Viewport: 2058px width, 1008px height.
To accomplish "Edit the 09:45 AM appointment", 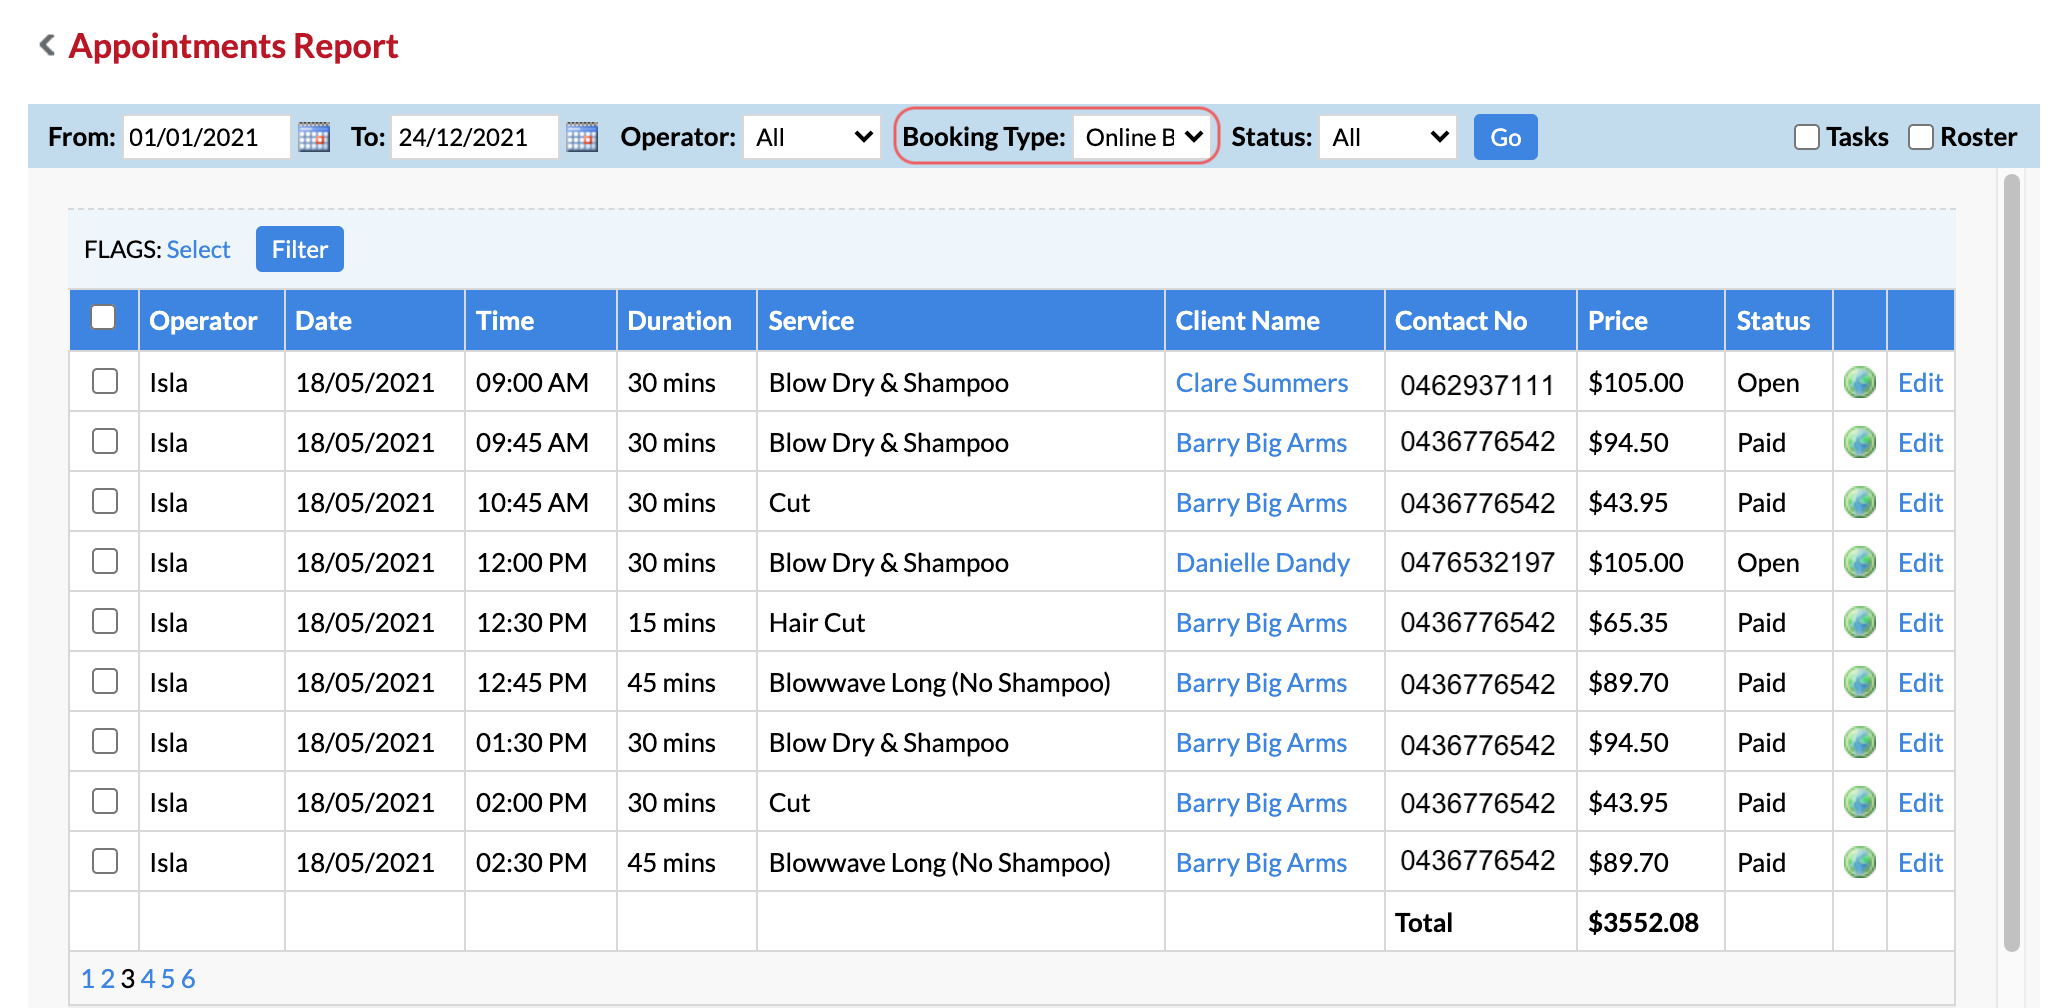I will [x=1920, y=443].
